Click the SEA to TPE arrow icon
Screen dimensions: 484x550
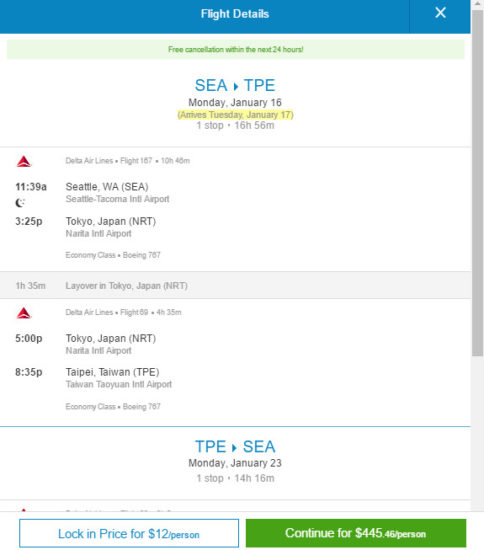[236, 86]
